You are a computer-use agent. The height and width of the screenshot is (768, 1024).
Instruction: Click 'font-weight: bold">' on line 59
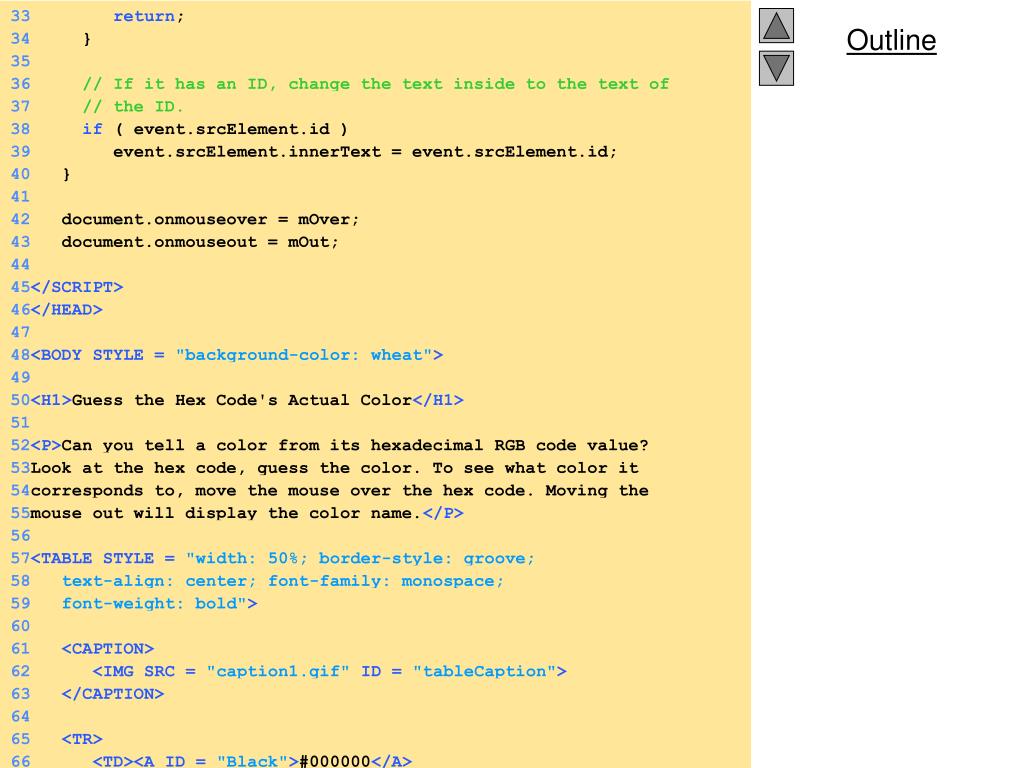point(159,604)
